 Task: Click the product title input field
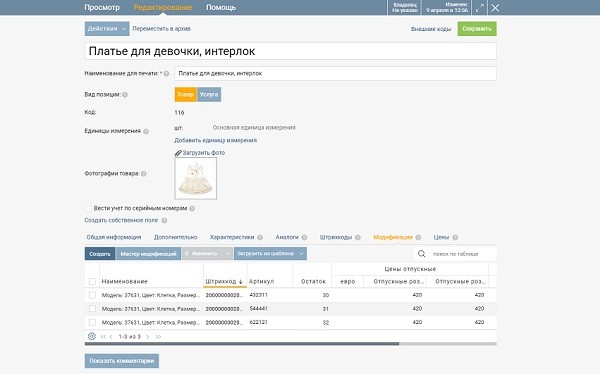(290, 51)
